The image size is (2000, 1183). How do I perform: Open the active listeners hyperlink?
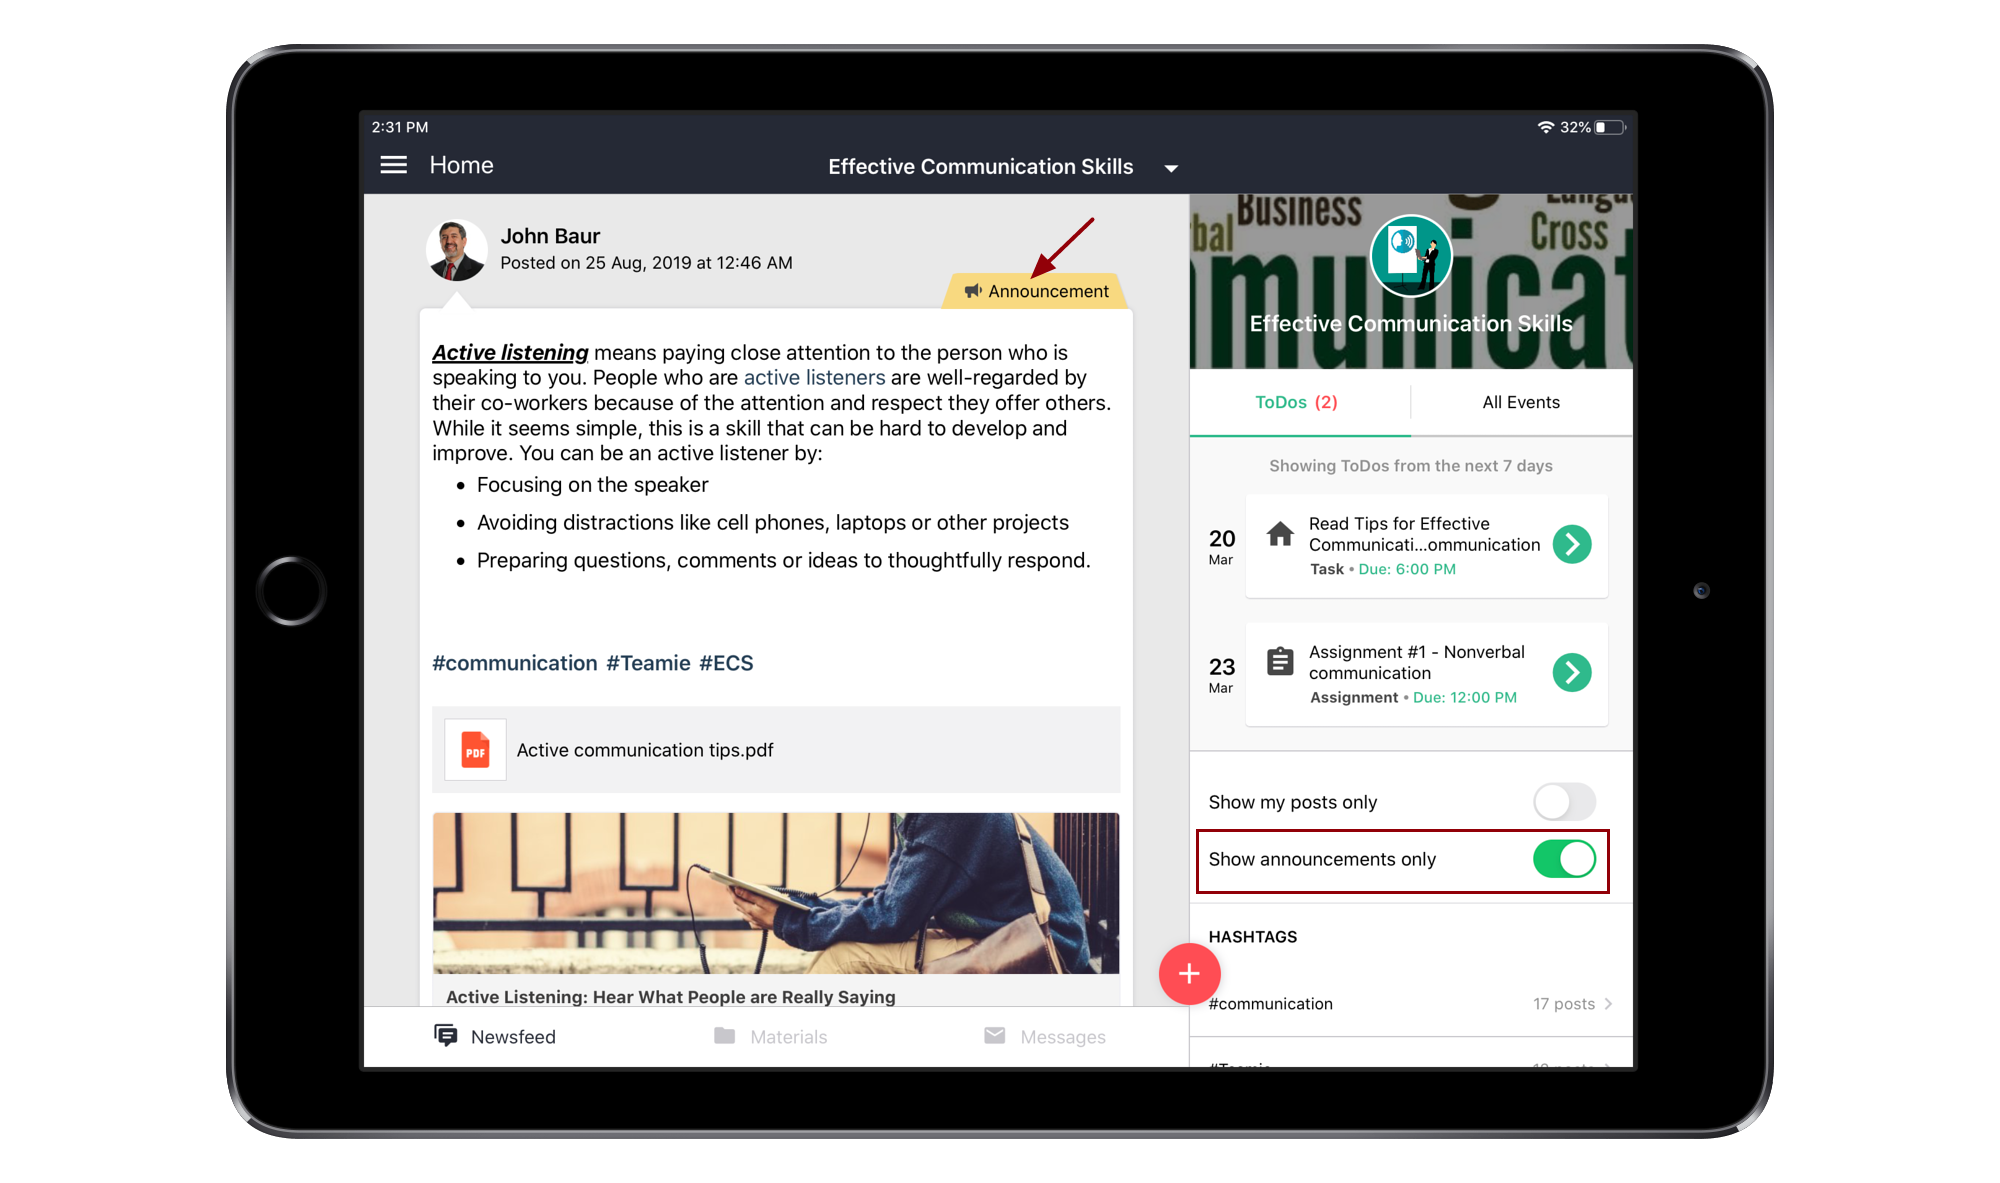coord(814,377)
